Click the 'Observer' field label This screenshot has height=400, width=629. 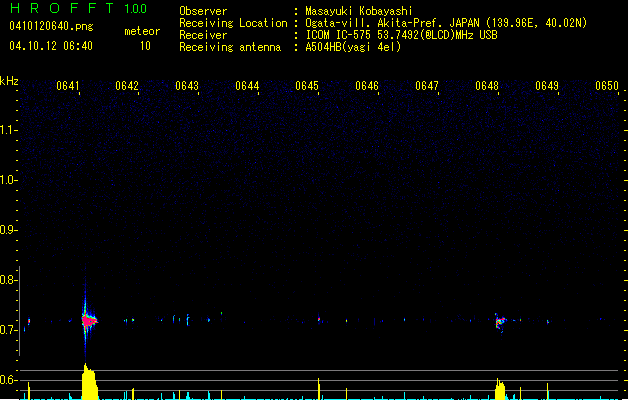pyautogui.click(x=203, y=11)
